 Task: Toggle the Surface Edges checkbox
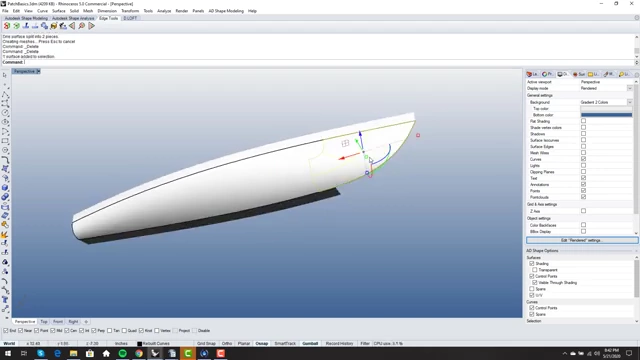click(583, 146)
